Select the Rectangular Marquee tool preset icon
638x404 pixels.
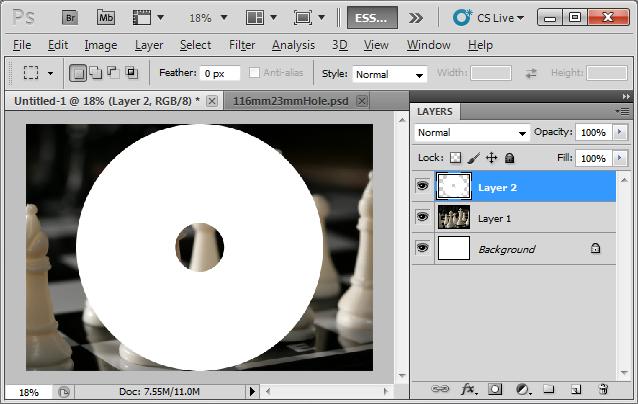coord(31,73)
